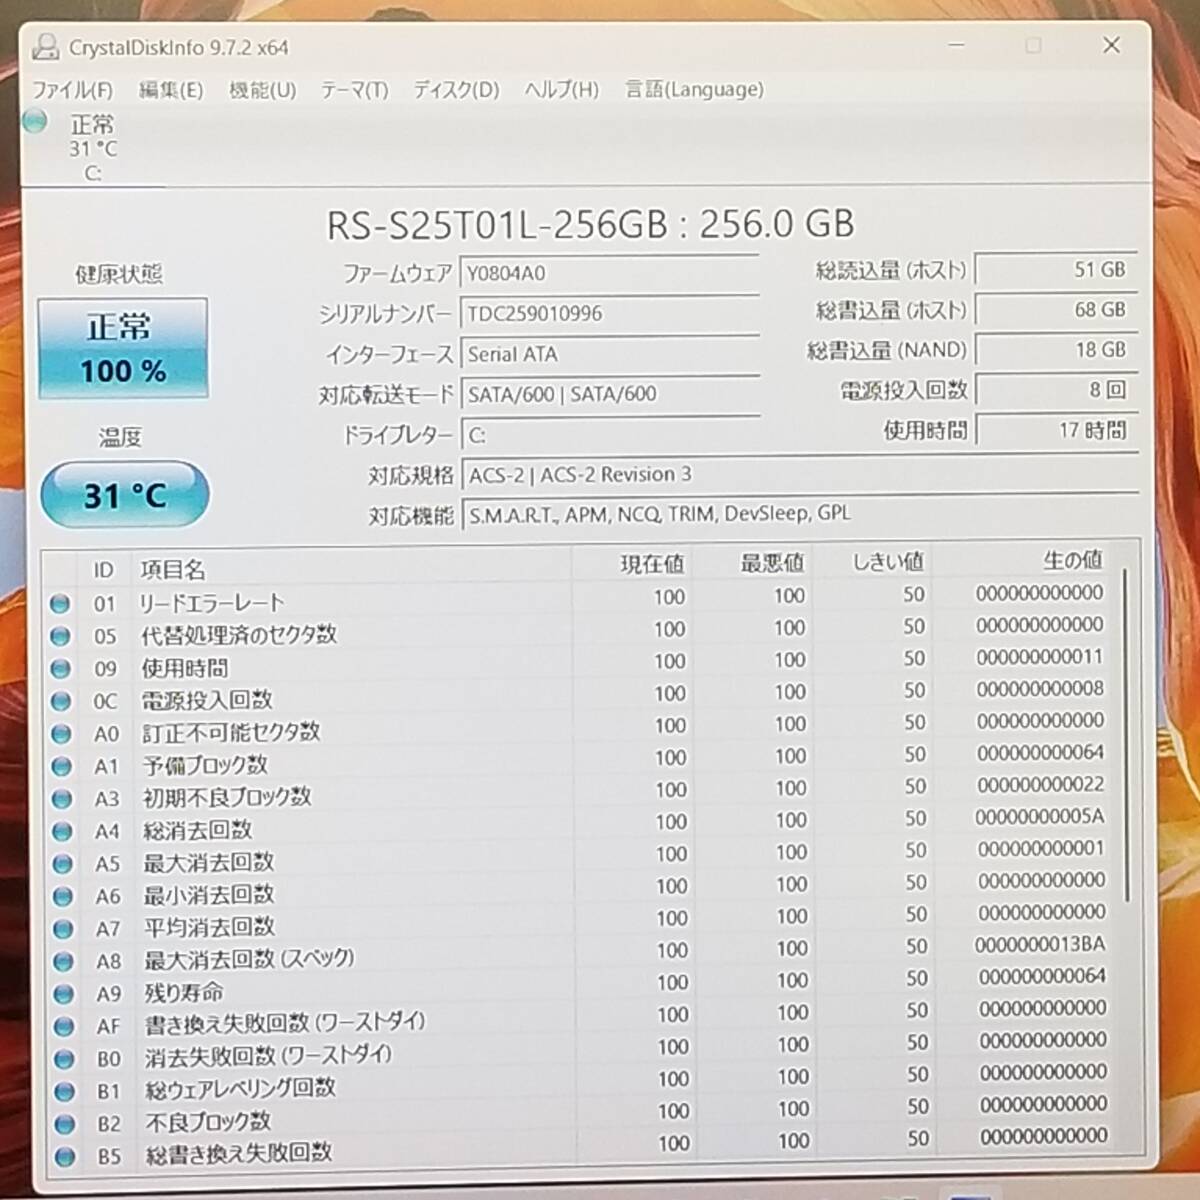Open the テーマ(T) menu

(x=353, y=90)
